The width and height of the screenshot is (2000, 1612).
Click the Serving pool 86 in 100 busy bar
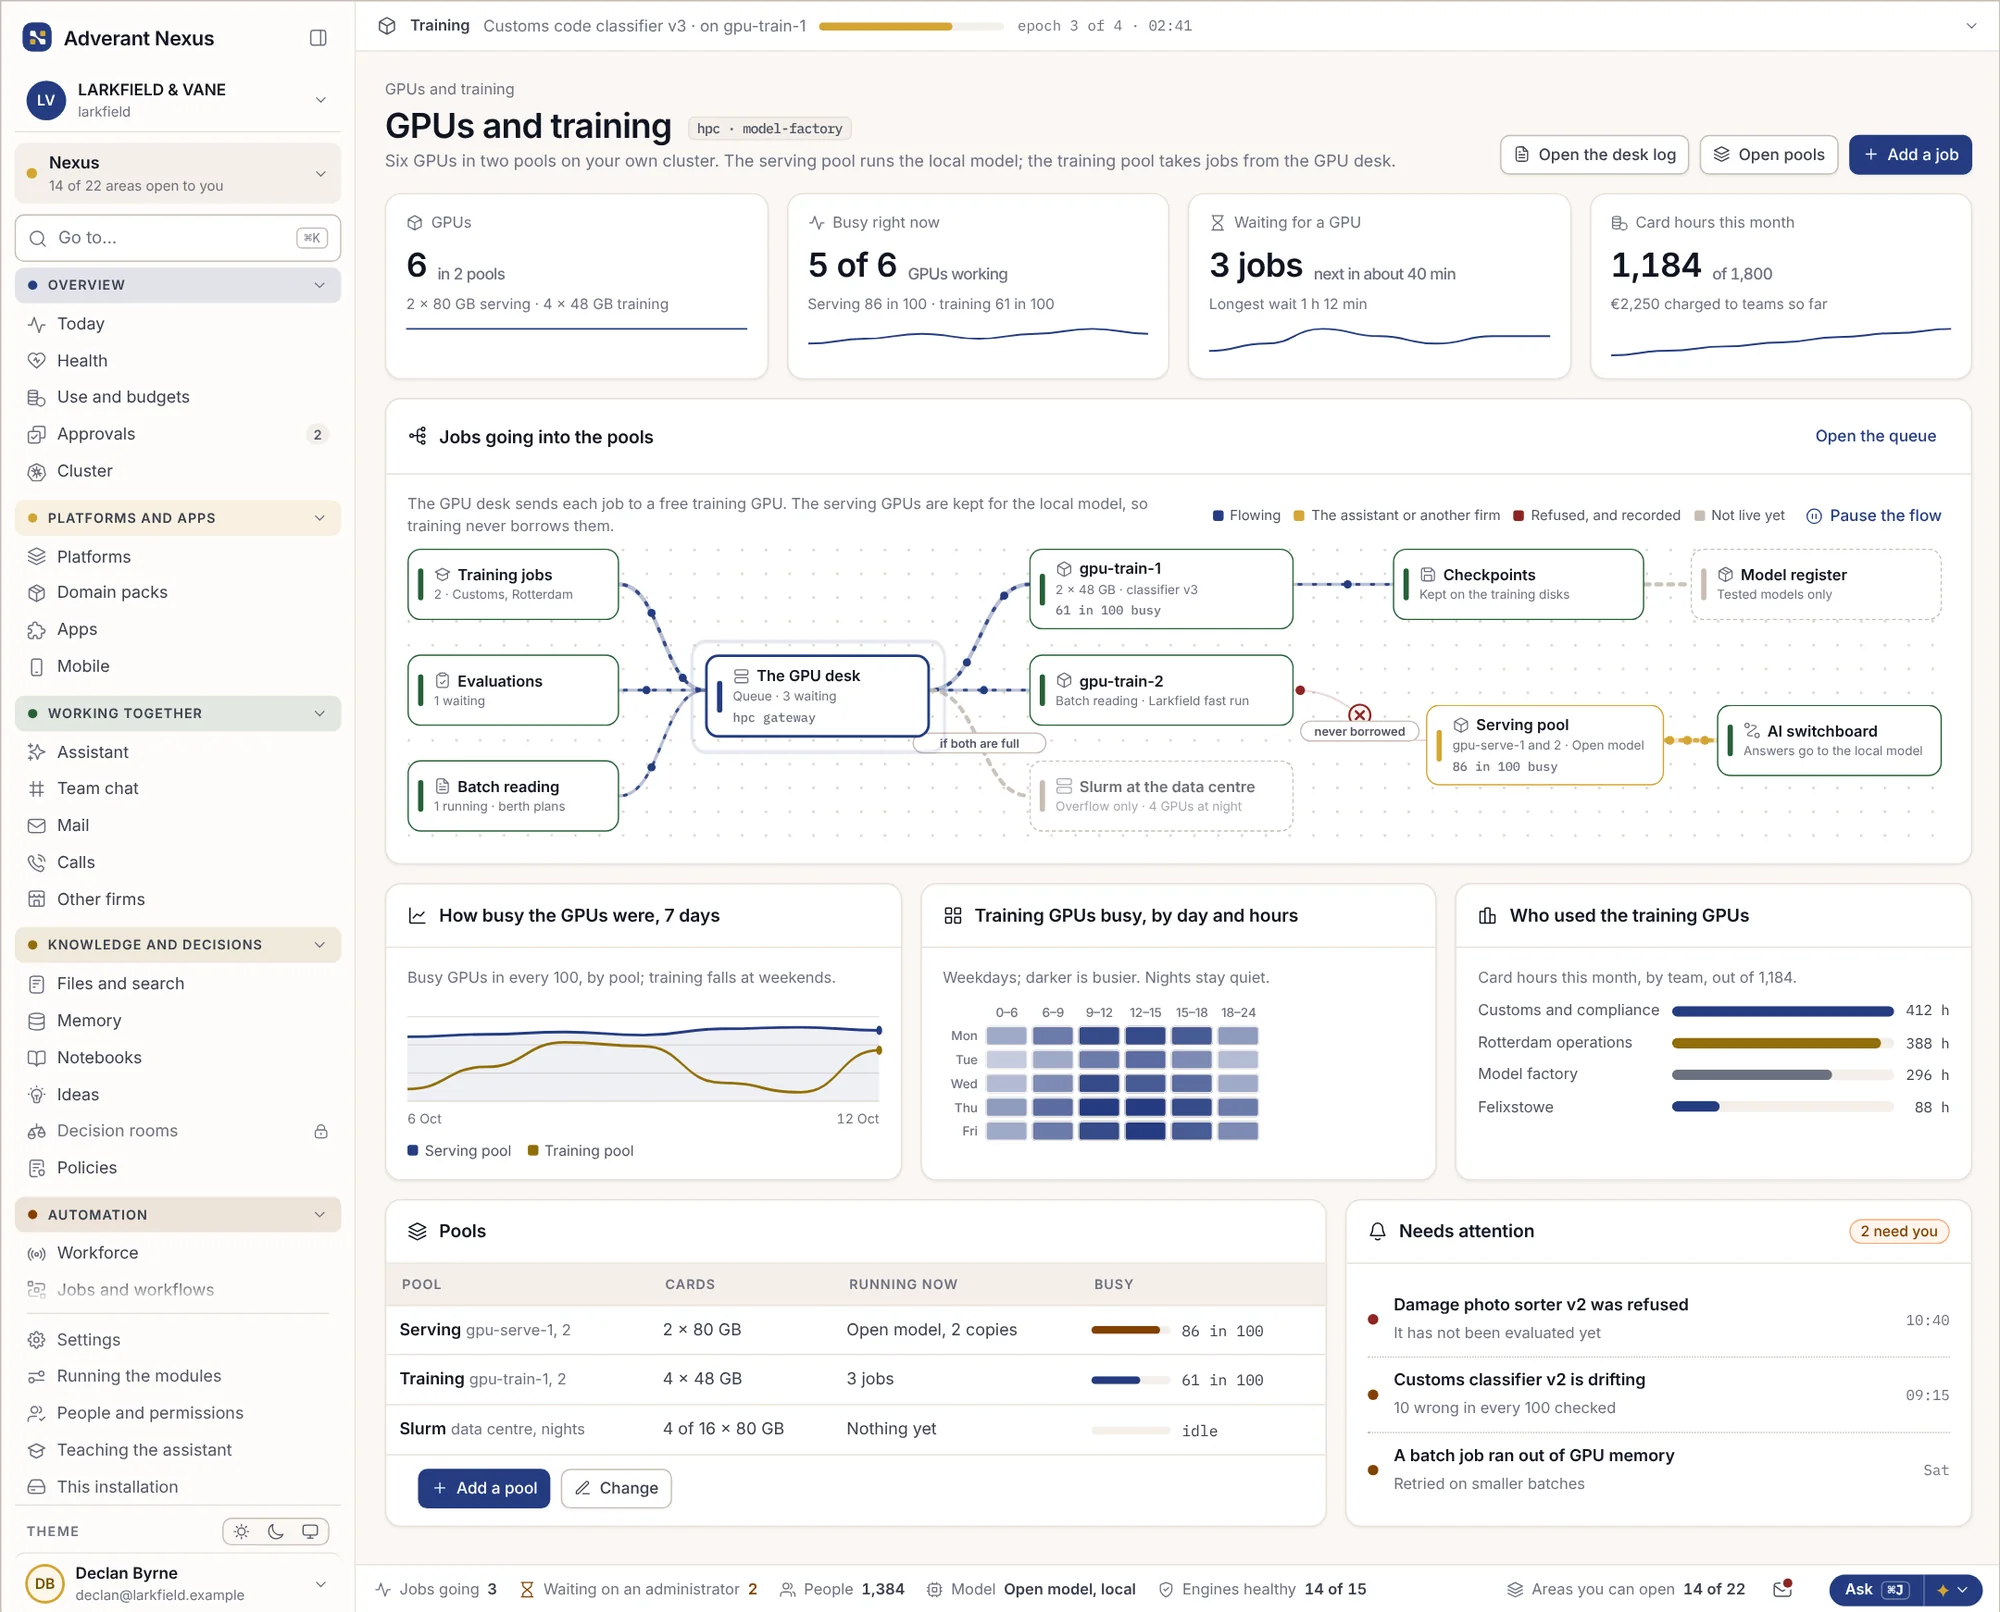tap(1130, 1330)
